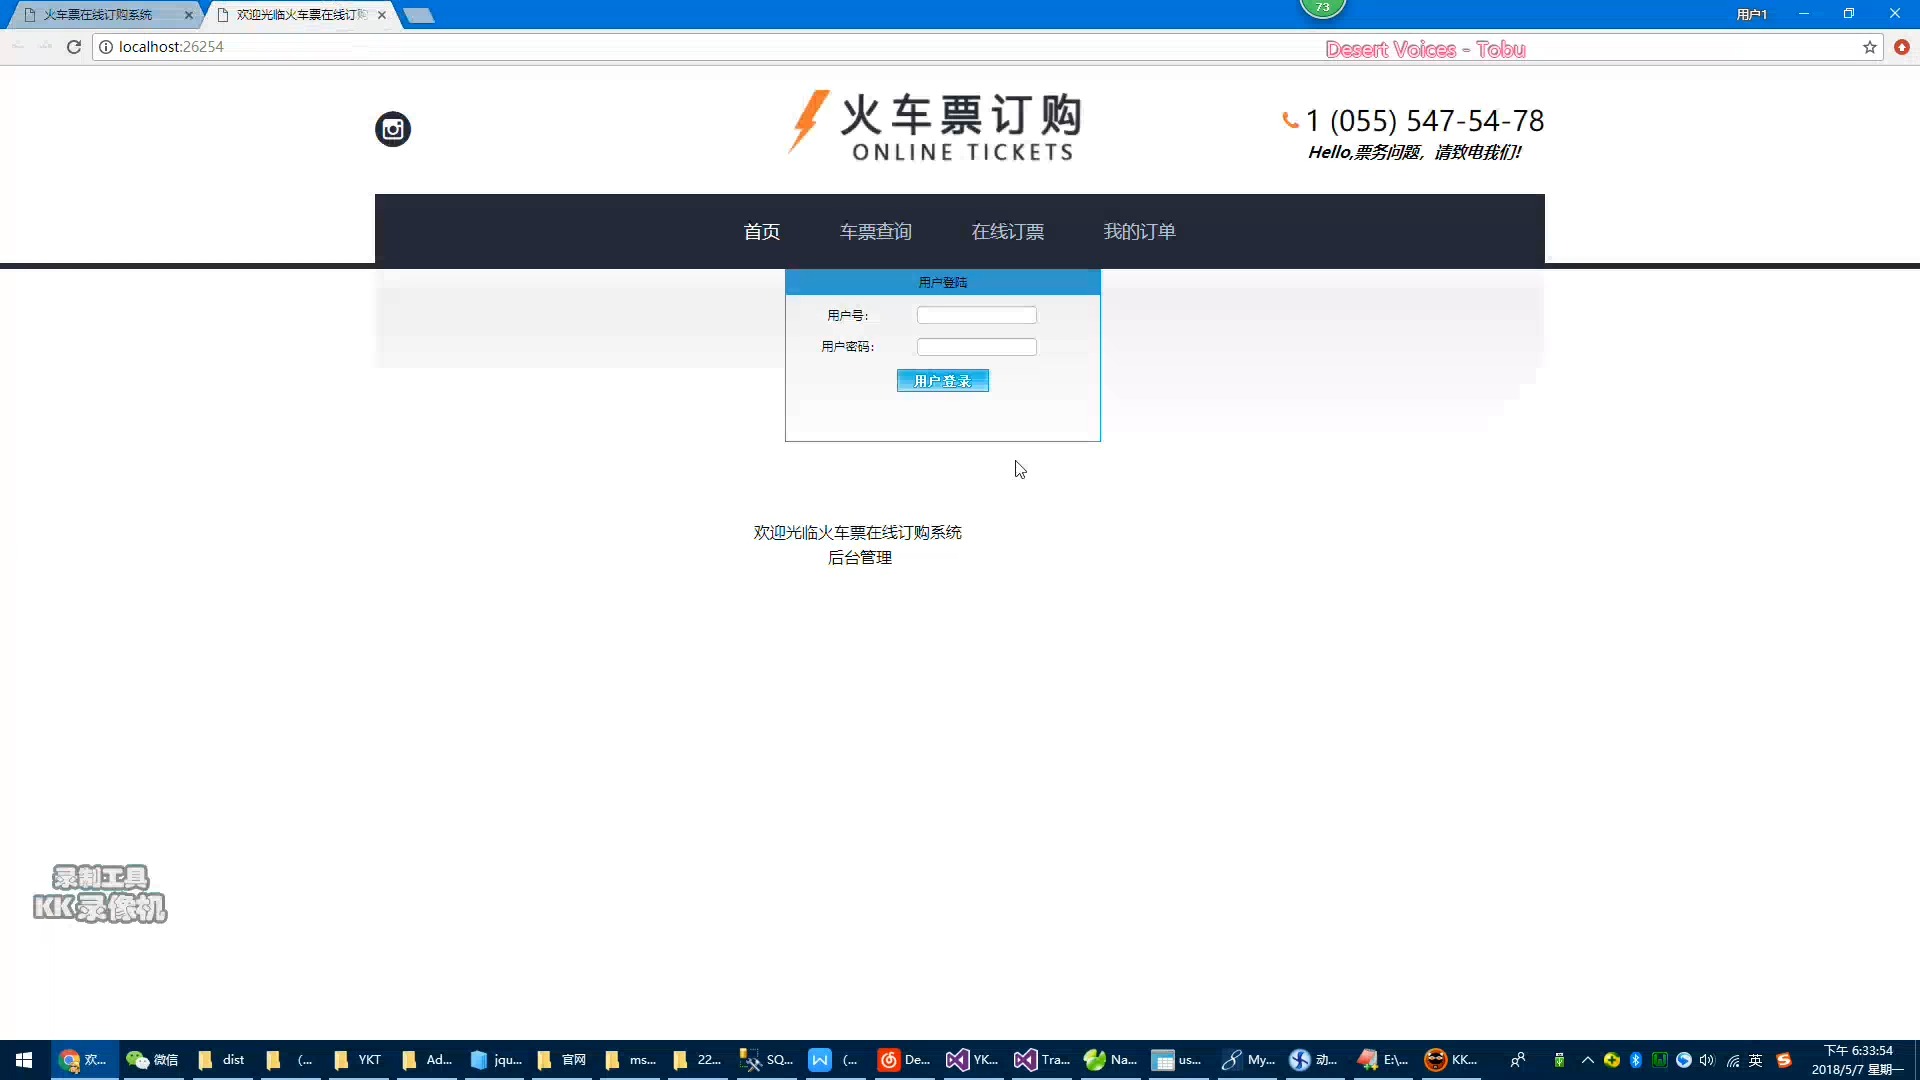Open the clock and date in the taskbar
Viewport: 1920px width, 1080px height.
(x=1858, y=1060)
